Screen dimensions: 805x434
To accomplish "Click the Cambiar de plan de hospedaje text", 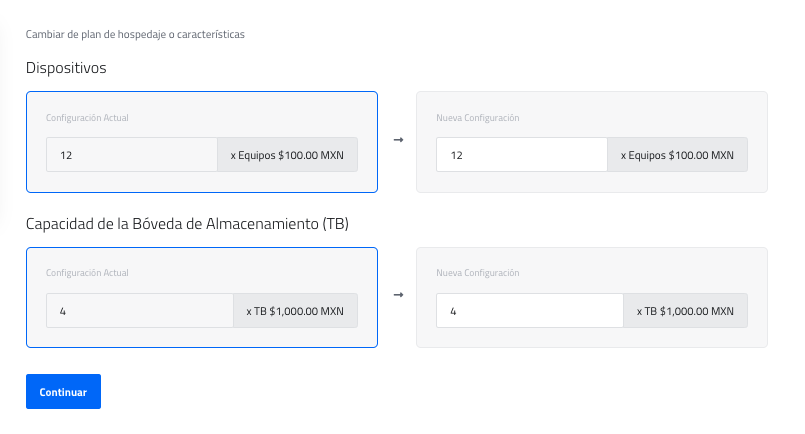I will (135, 34).
